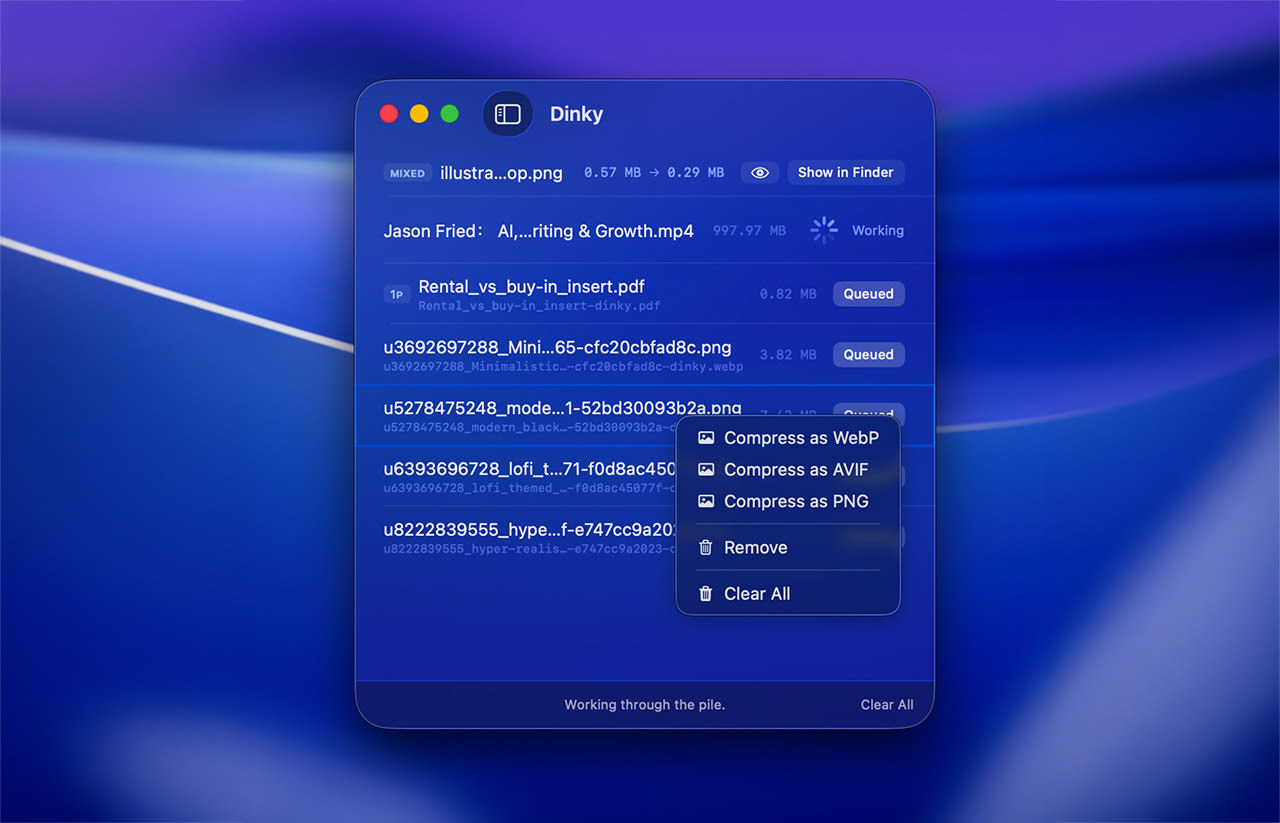
Task: Click Clear All in the bottom status bar
Action: click(x=887, y=704)
